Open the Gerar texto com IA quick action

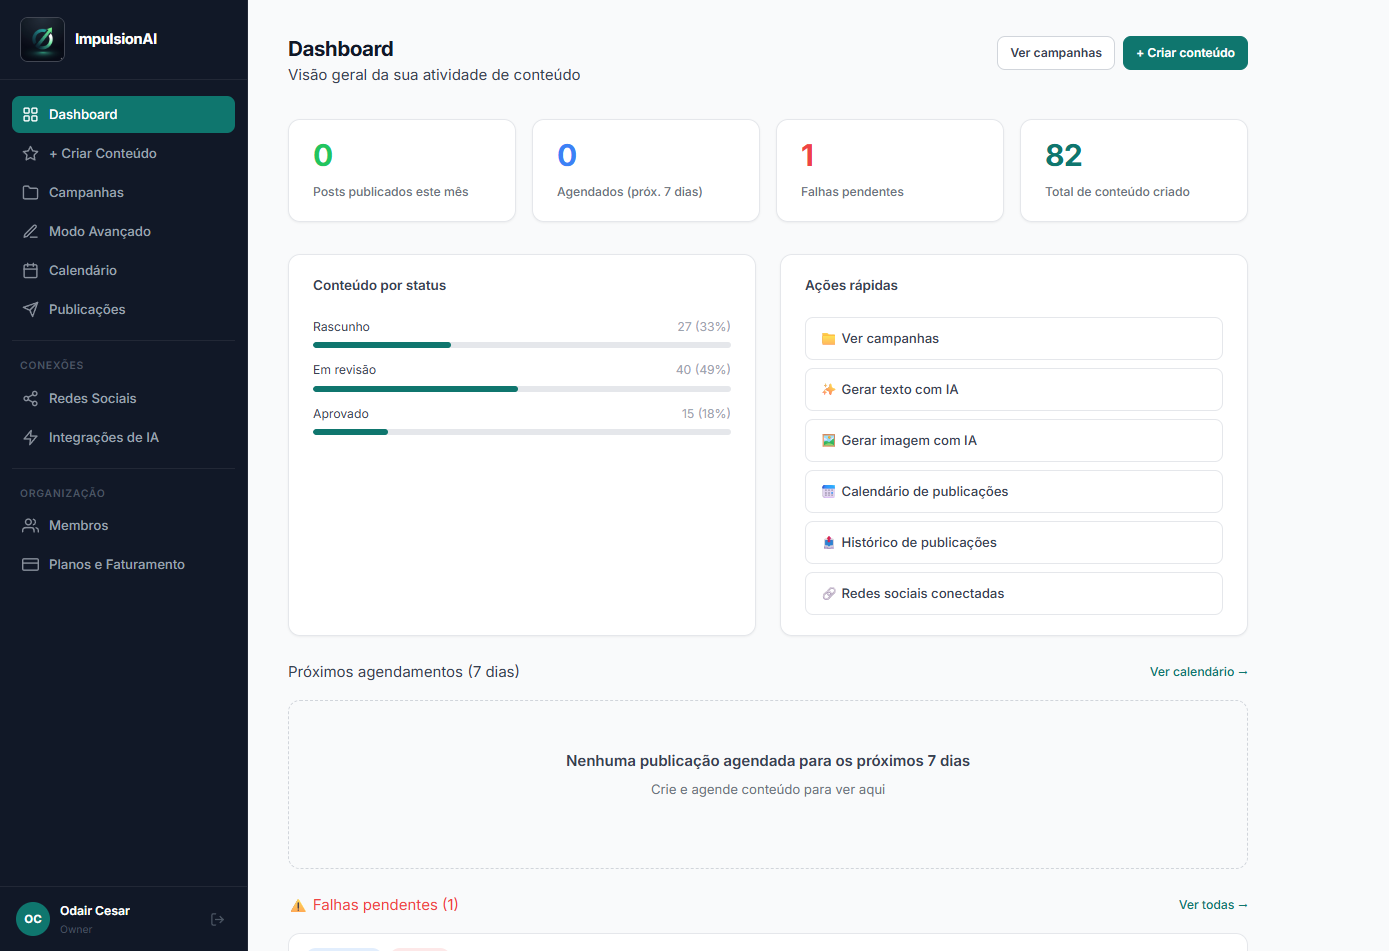point(1014,389)
